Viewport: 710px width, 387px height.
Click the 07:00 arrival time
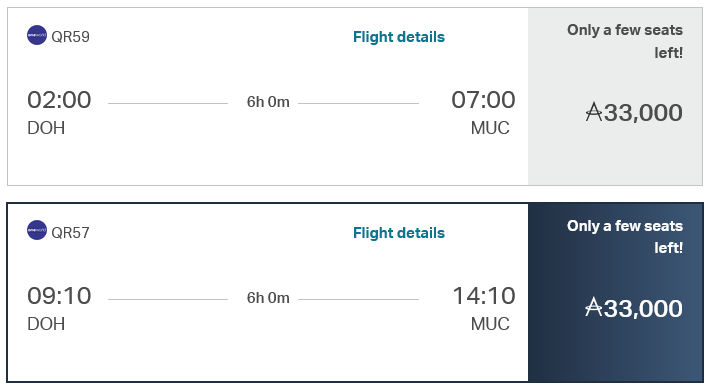[x=483, y=100]
